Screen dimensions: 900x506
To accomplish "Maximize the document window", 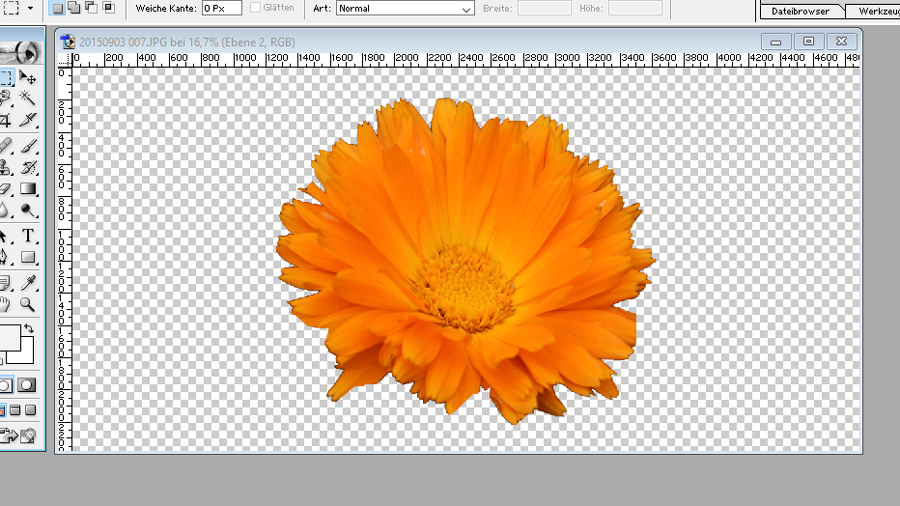I will pyautogui.click(x=809, y=41).
